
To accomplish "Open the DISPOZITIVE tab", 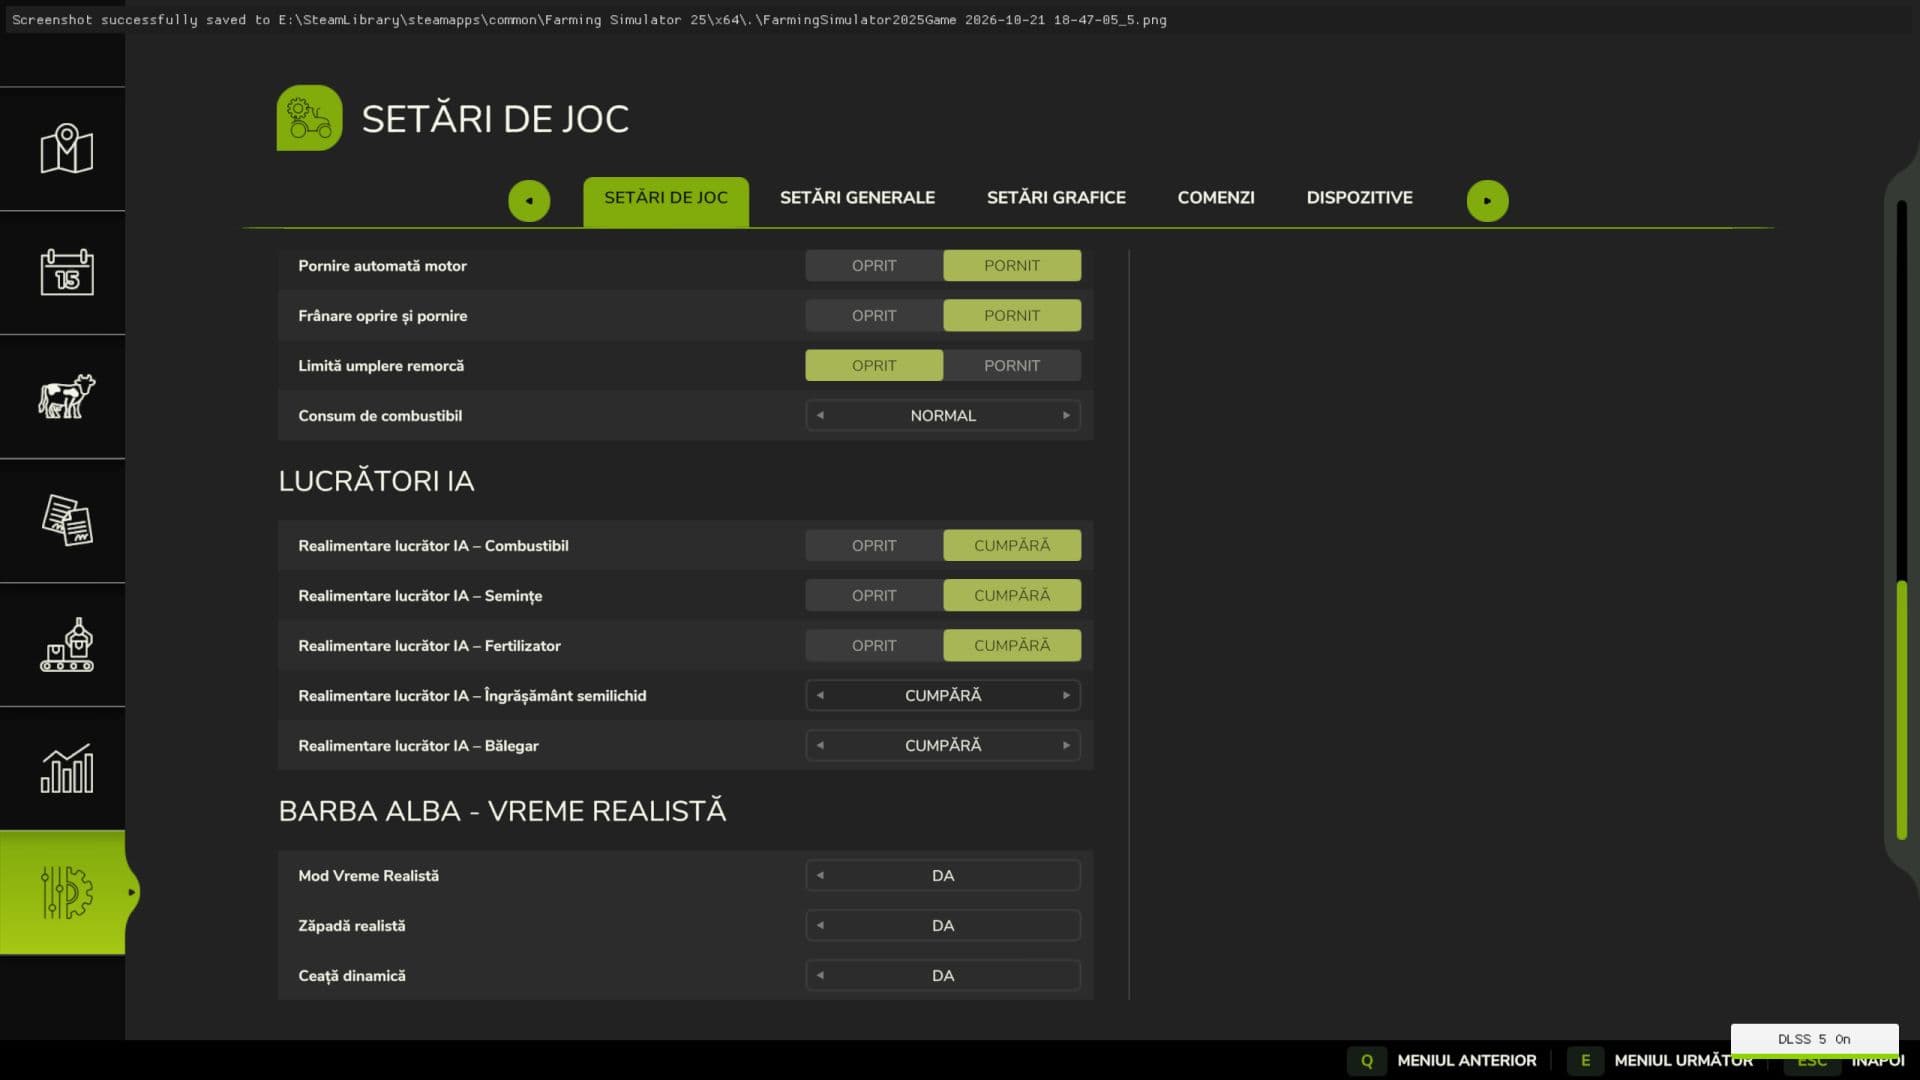I will (x=1359, y=198).
